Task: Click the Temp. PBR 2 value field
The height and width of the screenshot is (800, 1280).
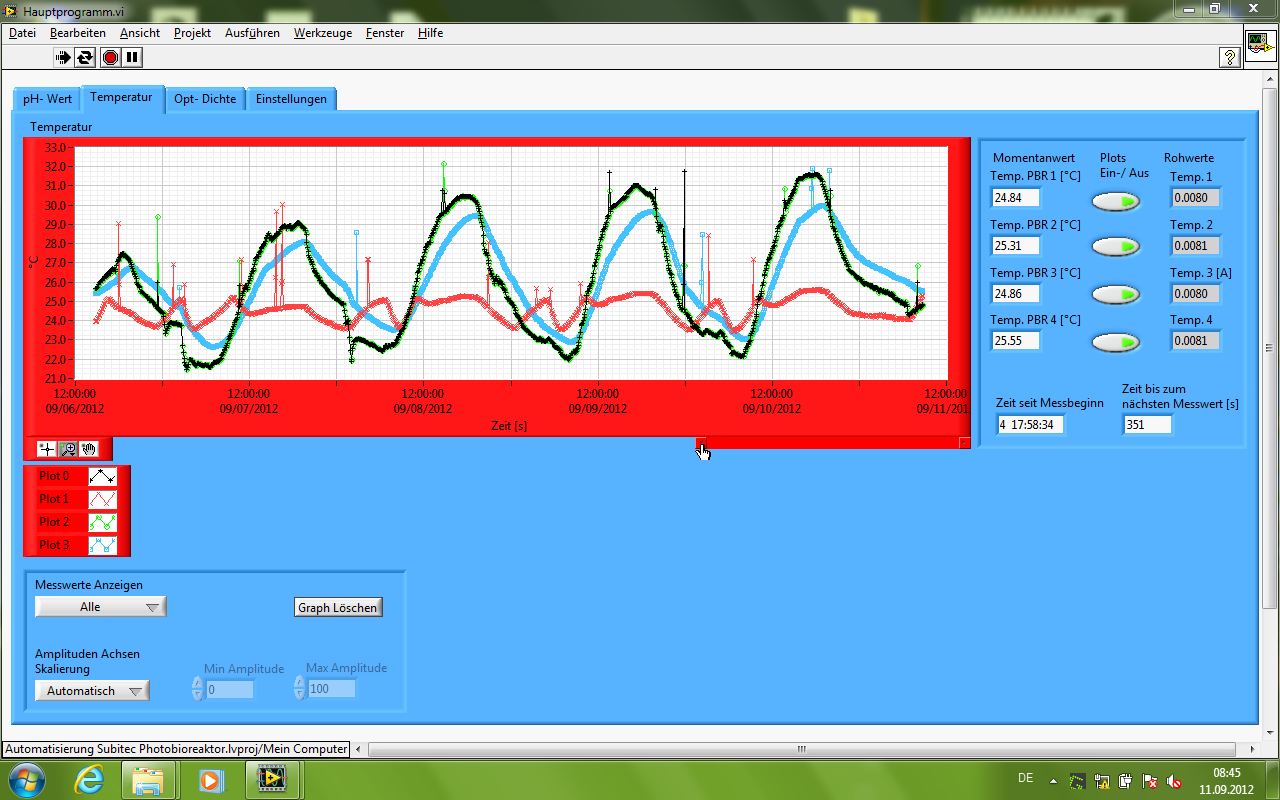Action: 1015,245
